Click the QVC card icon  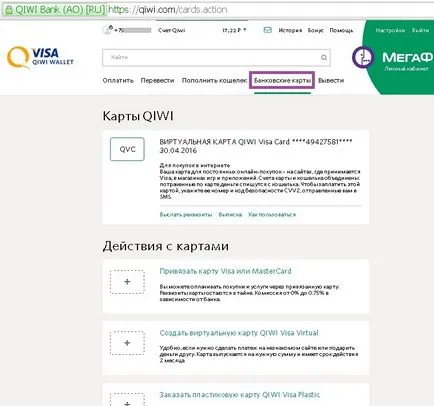(x=127, y=149)
